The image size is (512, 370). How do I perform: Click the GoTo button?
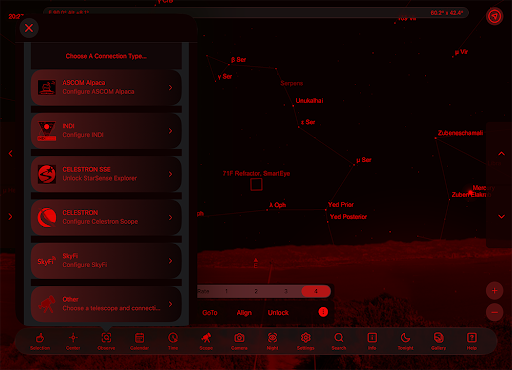pyautogui.click(x=210, y=313)
